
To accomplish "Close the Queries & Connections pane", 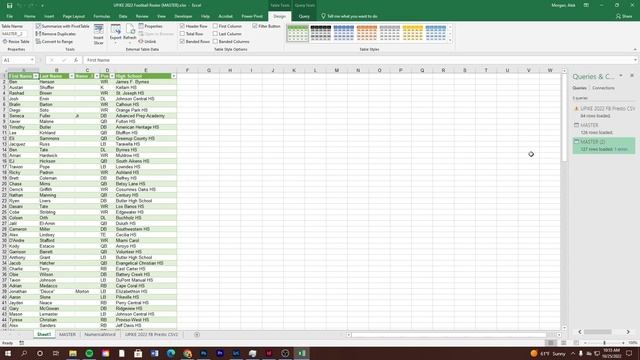I will (632, 76).
